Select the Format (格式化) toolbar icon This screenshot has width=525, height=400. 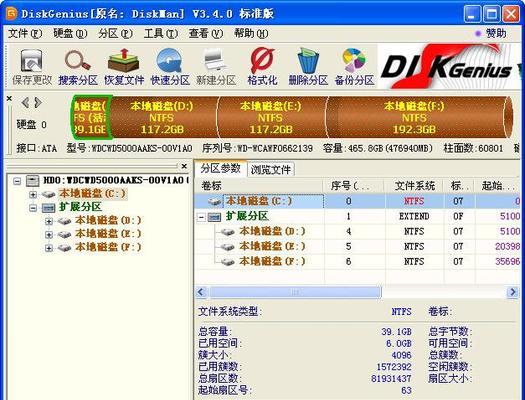pos(262,67)
